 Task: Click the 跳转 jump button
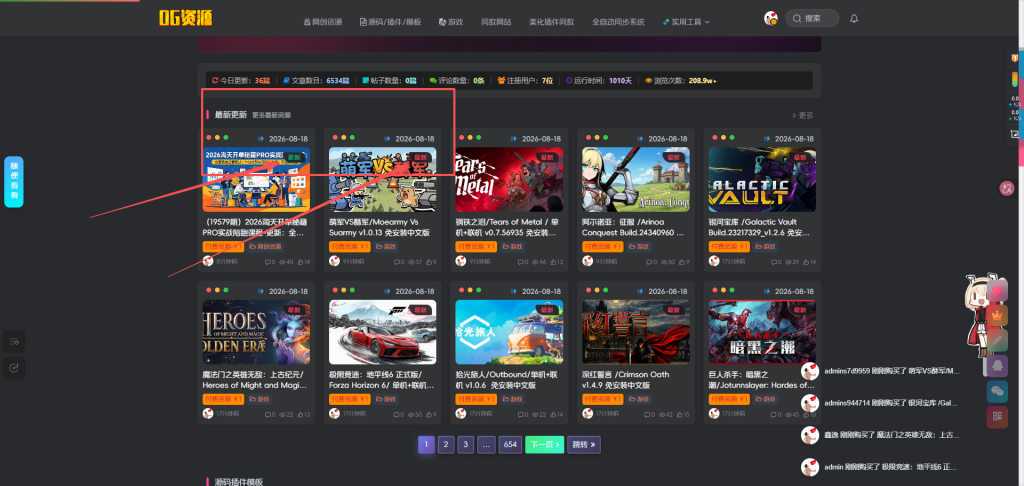point(584,445)
